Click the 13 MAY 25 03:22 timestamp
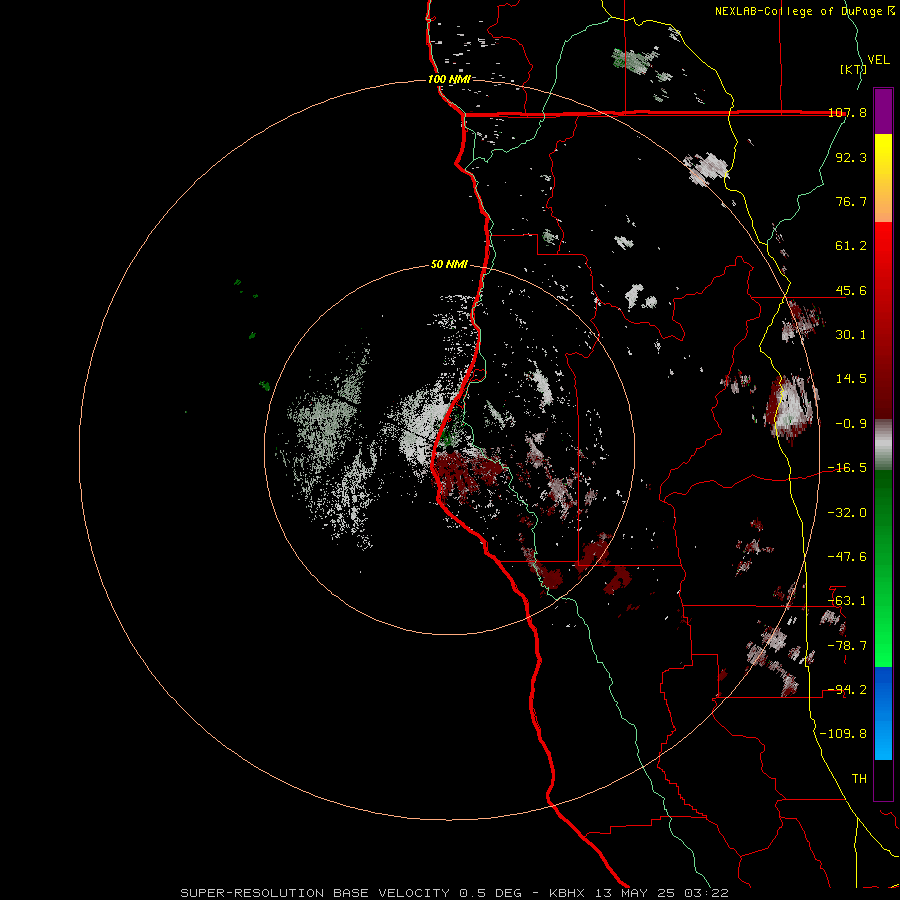Image resolution: width=900 pixels, height=900 pixels. (660, 893)
